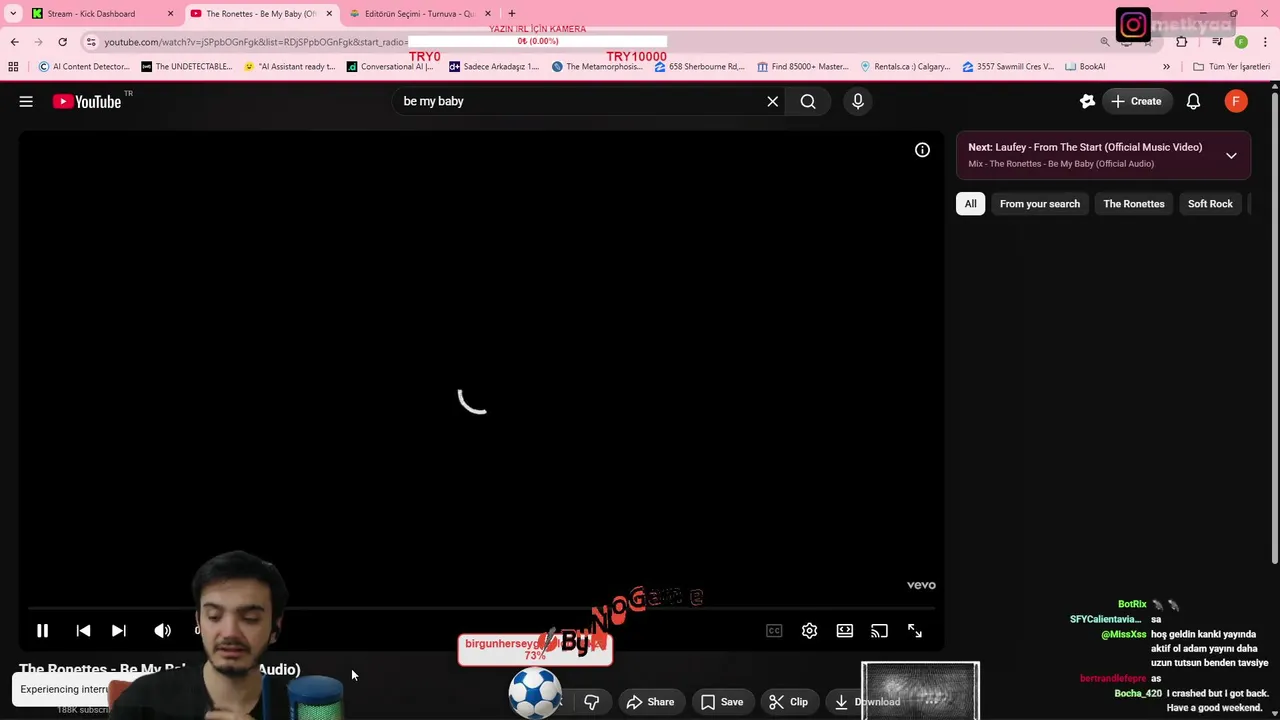Screen dimensions: 1280x720
Task: Select the From your search chip
Action: (1040, 204)
